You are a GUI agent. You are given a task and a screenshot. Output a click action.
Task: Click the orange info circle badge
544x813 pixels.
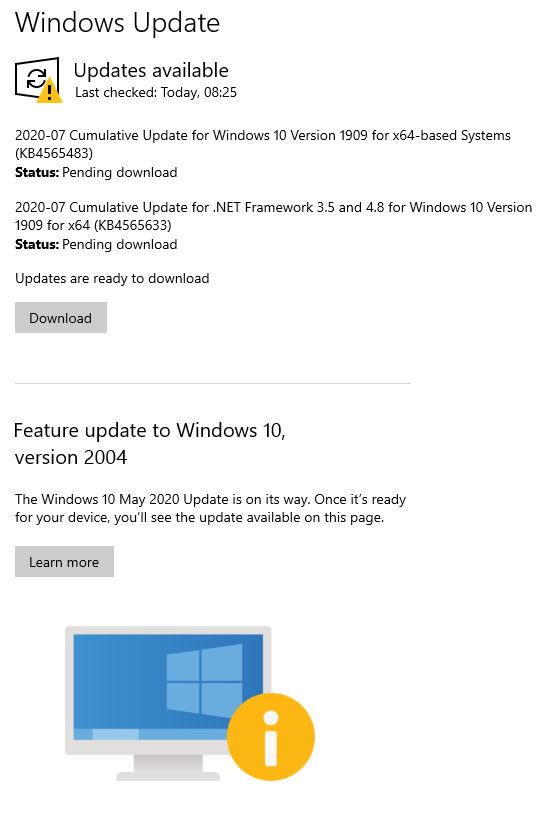[x=271, y=737]
